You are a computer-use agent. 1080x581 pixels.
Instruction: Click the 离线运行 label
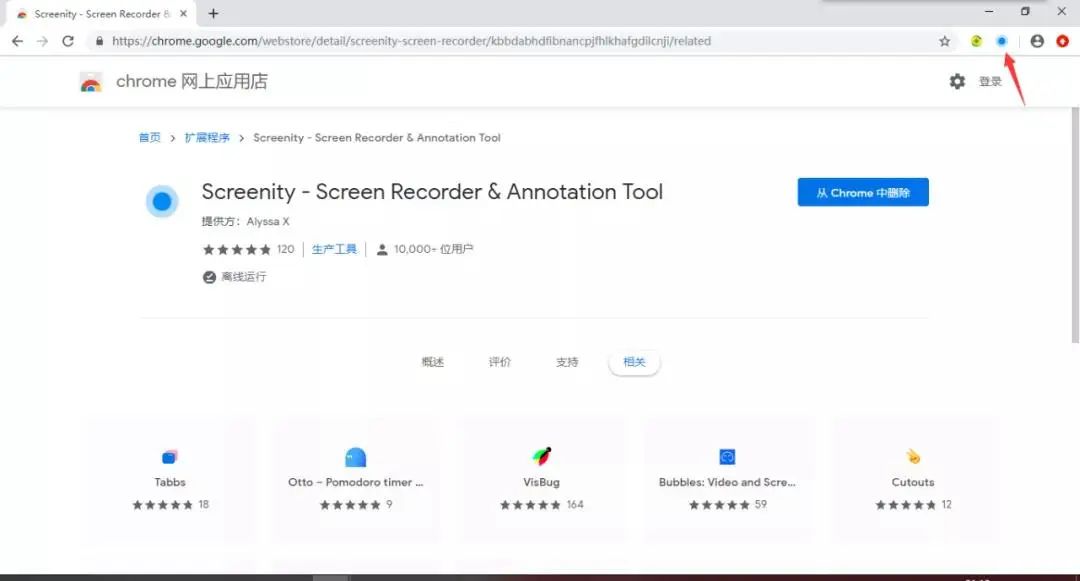244,277
